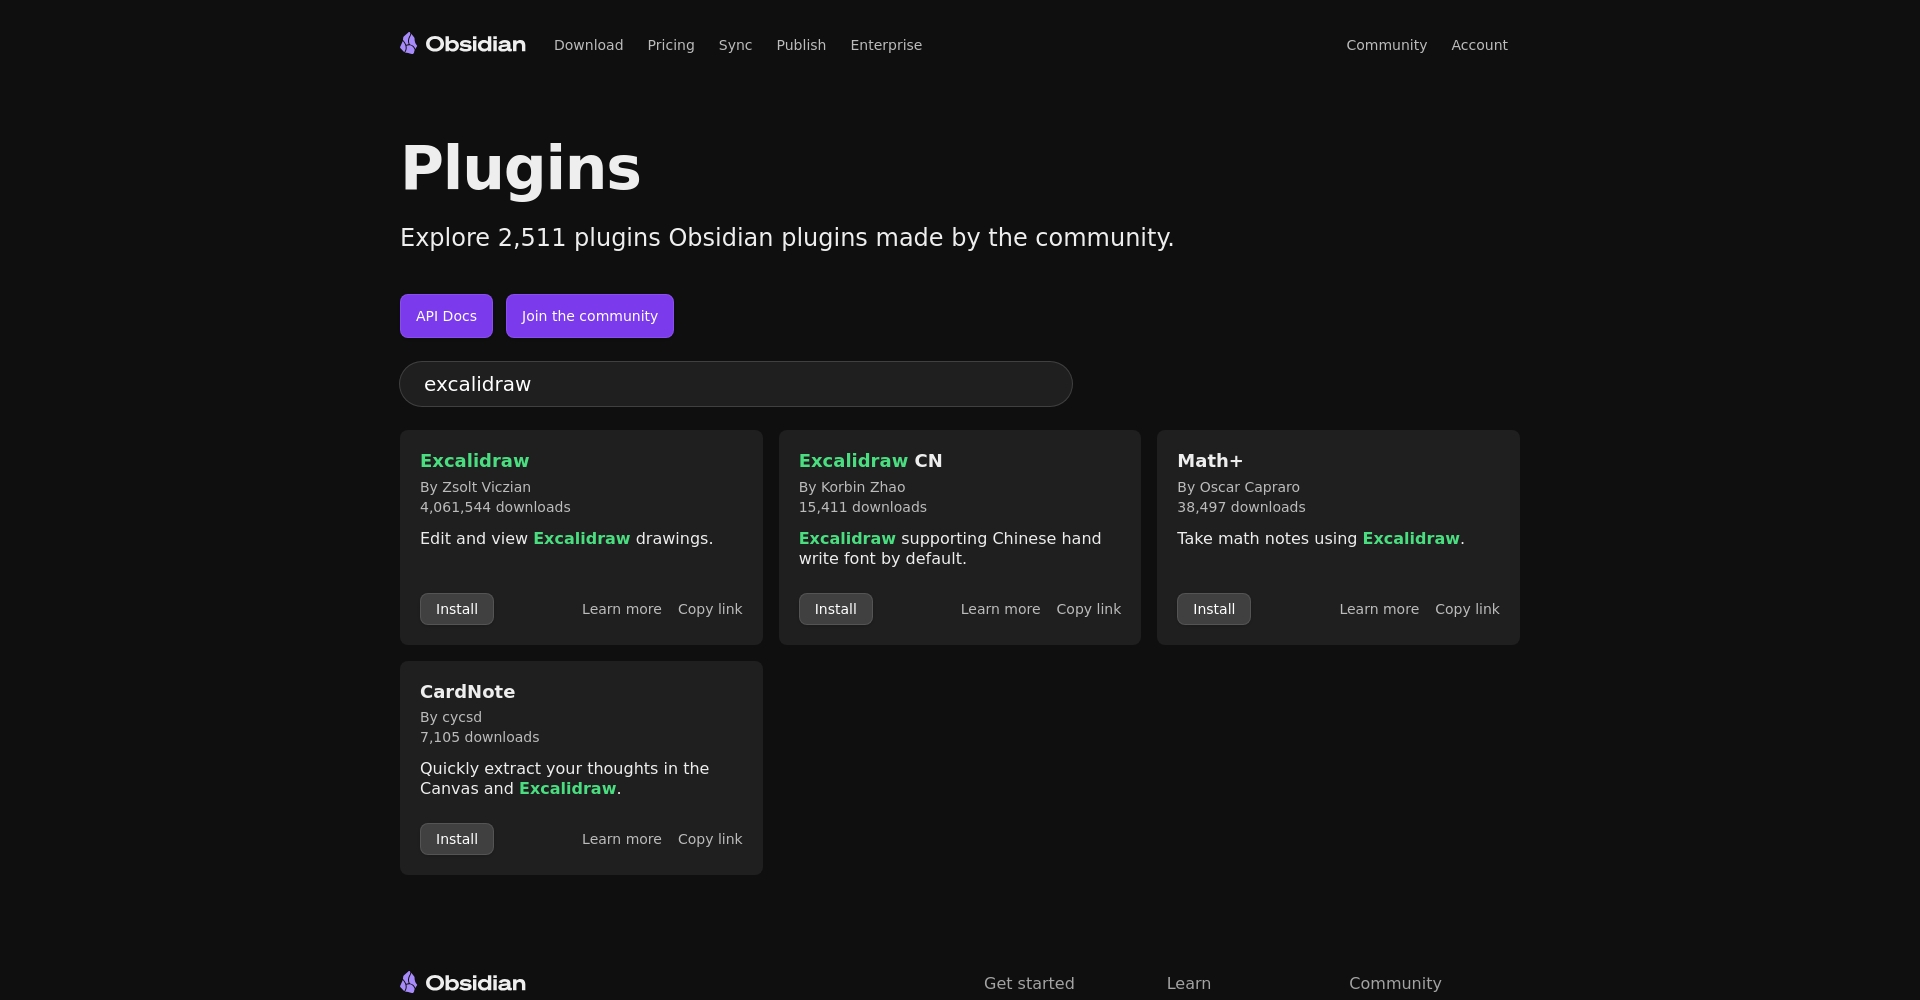Focus the plugin search field containing excalidraw
Image resolution: width=1920 pixels, height=1000 pixels.
coord(736,384)
